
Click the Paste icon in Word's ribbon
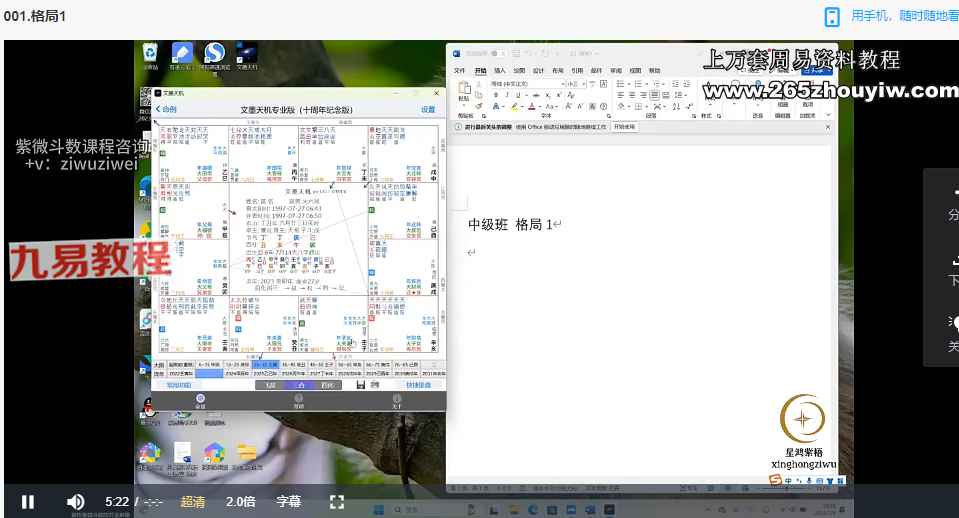point(463,90)
